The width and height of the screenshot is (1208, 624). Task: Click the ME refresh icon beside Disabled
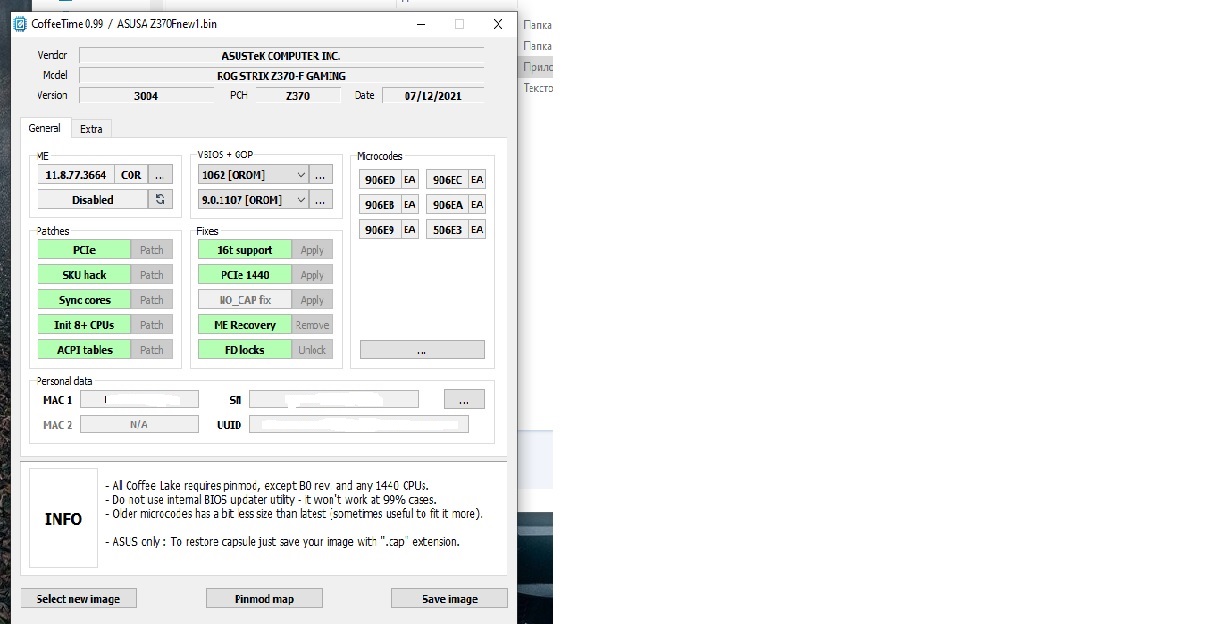click(160, 199)
